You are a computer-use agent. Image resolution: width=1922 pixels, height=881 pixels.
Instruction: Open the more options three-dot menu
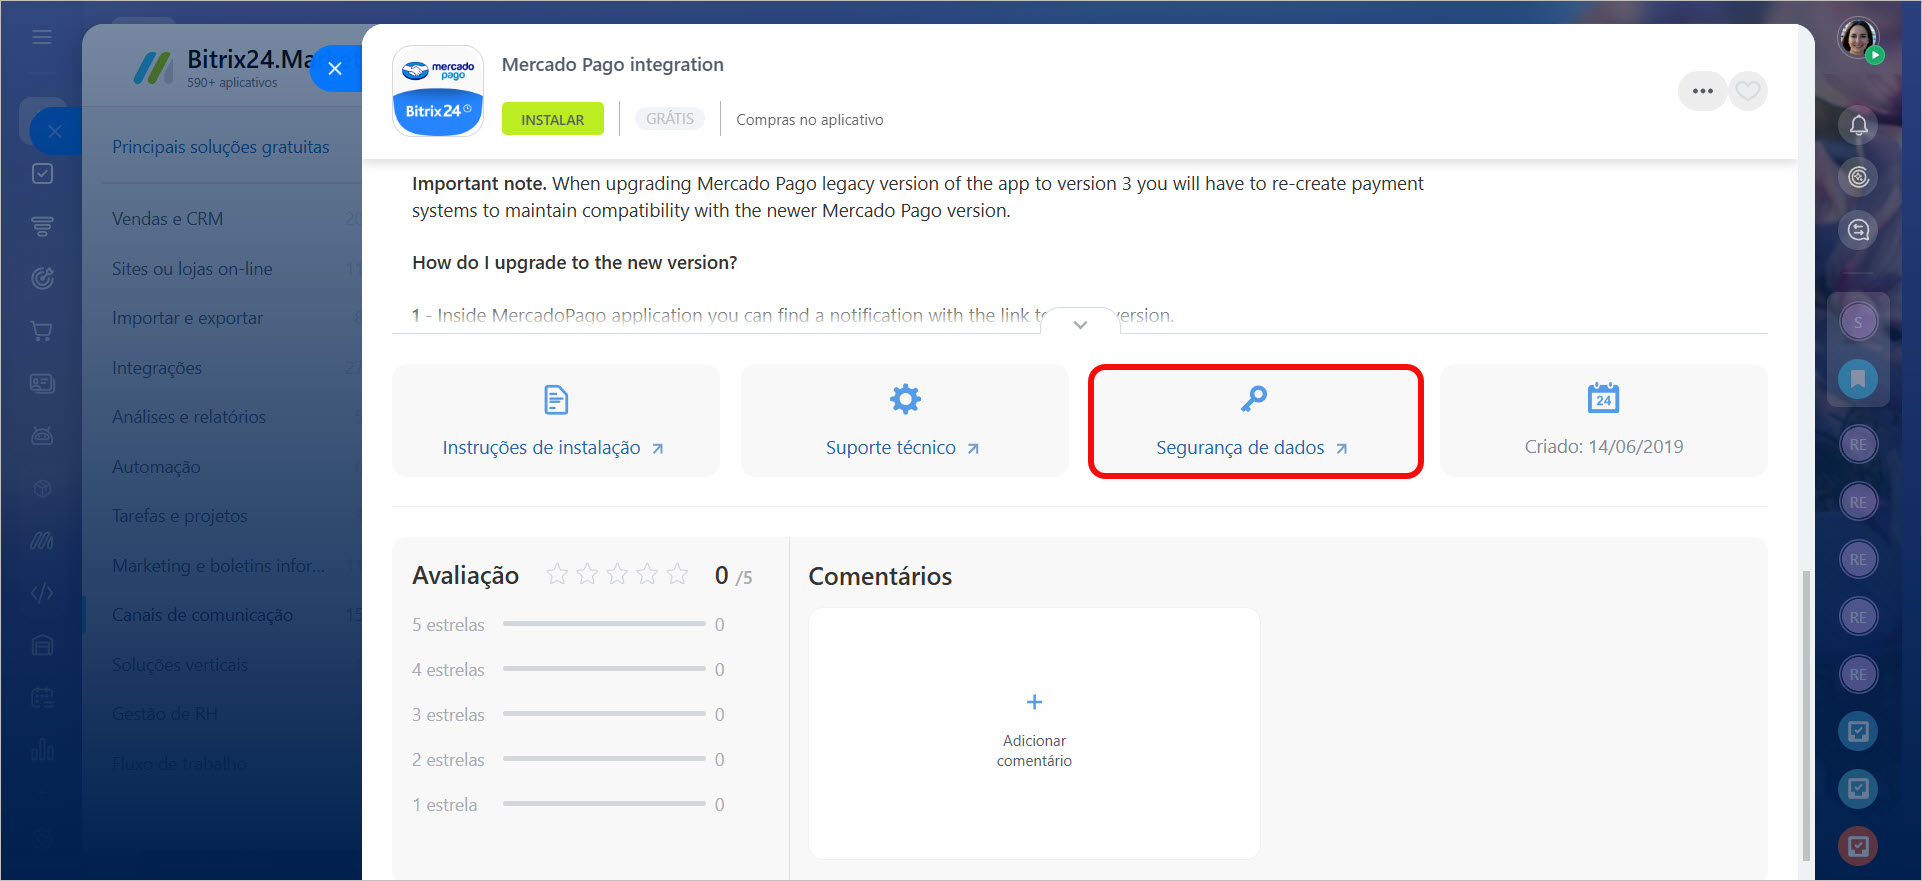point(1702,91)
